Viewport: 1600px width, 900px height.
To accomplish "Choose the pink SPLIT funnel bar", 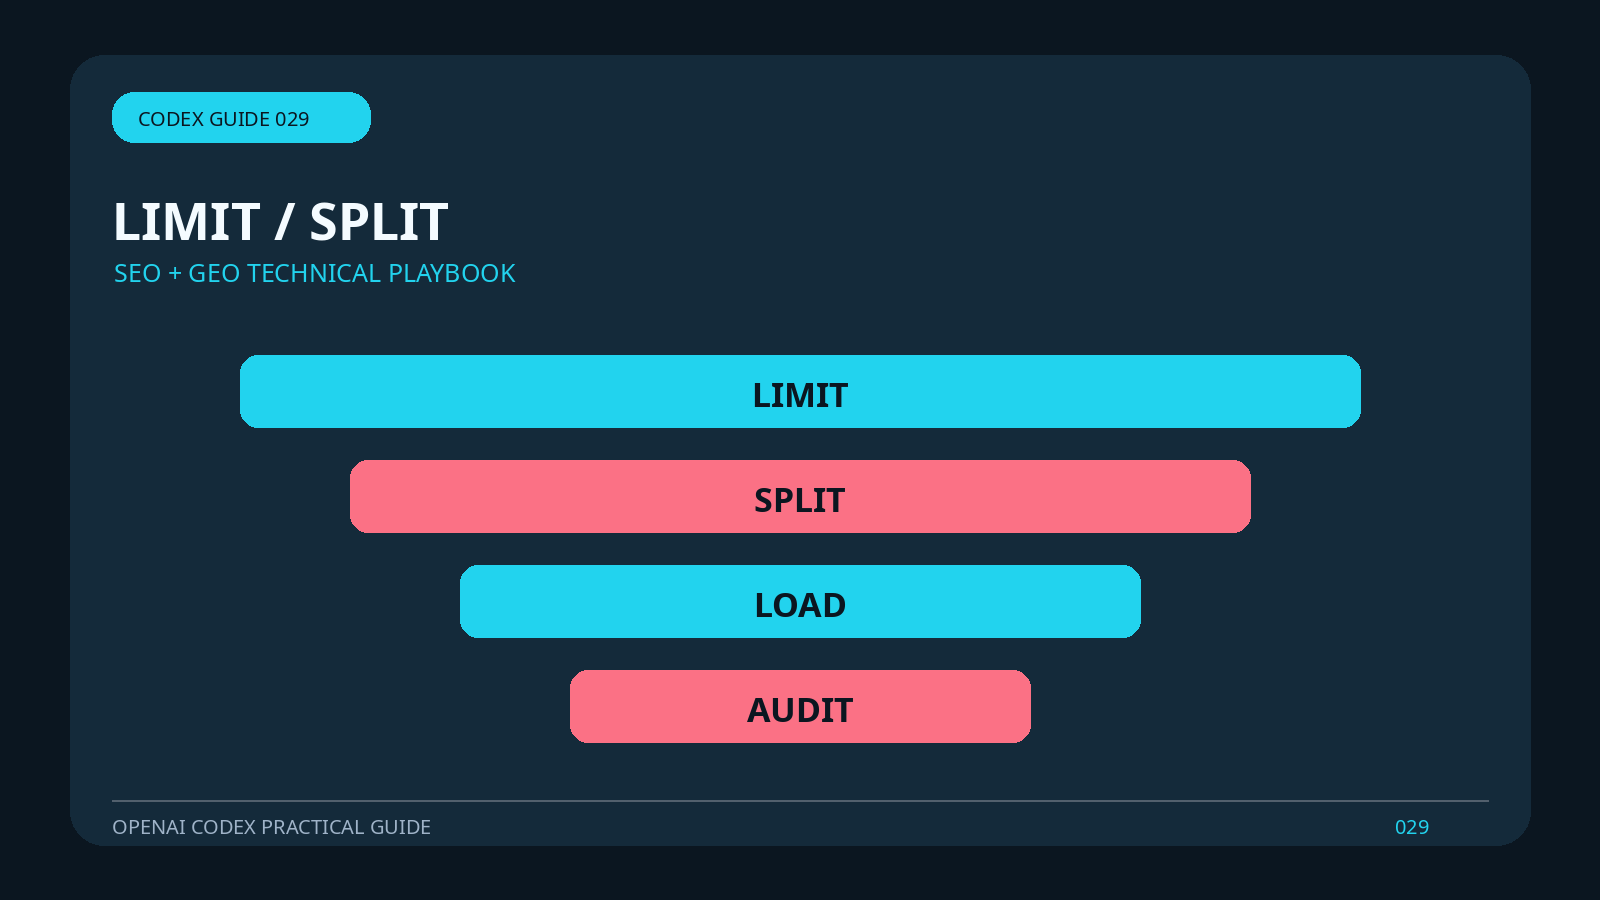I will [800, 496].
